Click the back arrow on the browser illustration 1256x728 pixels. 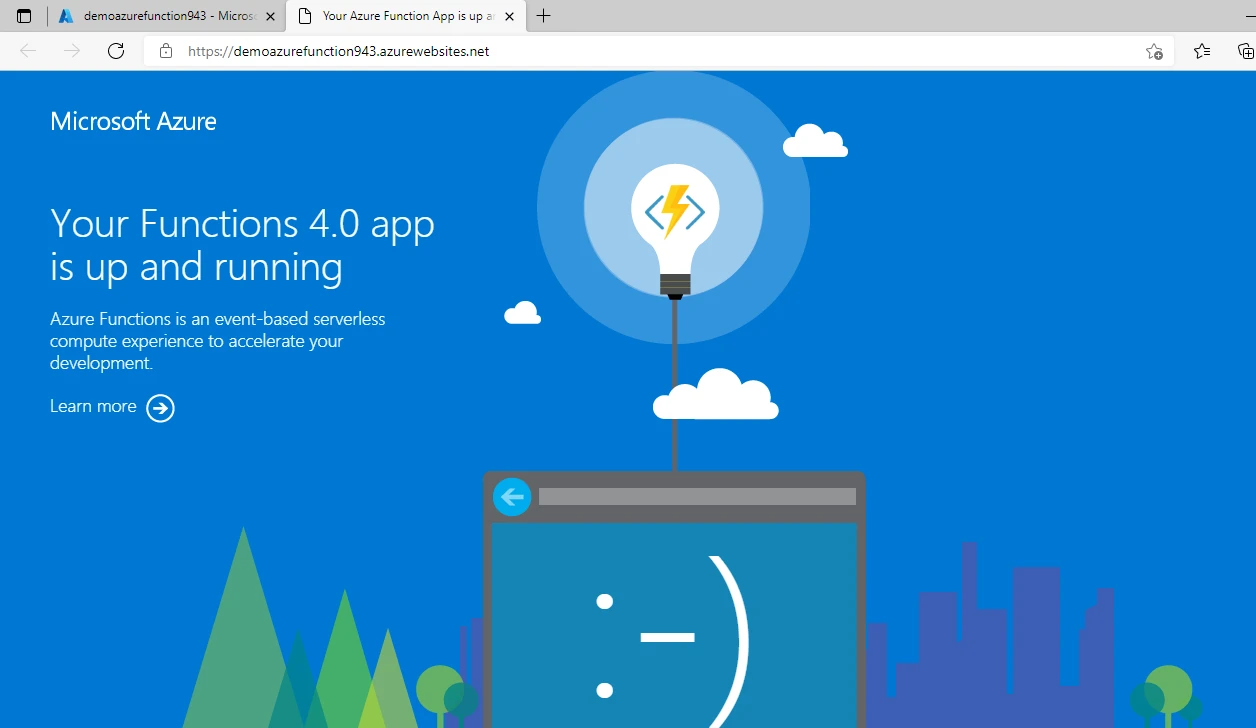pyautogui.click(x=511, y=496)
